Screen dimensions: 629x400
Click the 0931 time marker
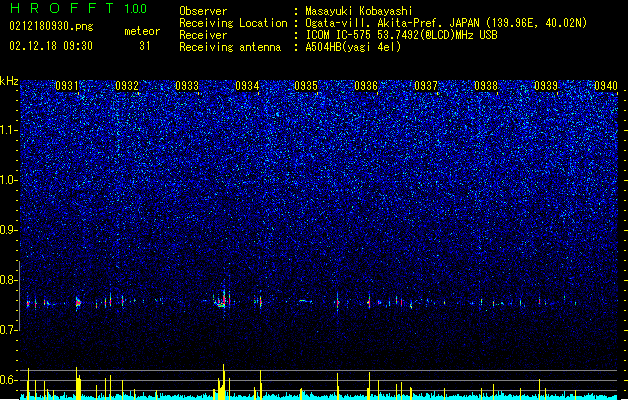(67, 86)
